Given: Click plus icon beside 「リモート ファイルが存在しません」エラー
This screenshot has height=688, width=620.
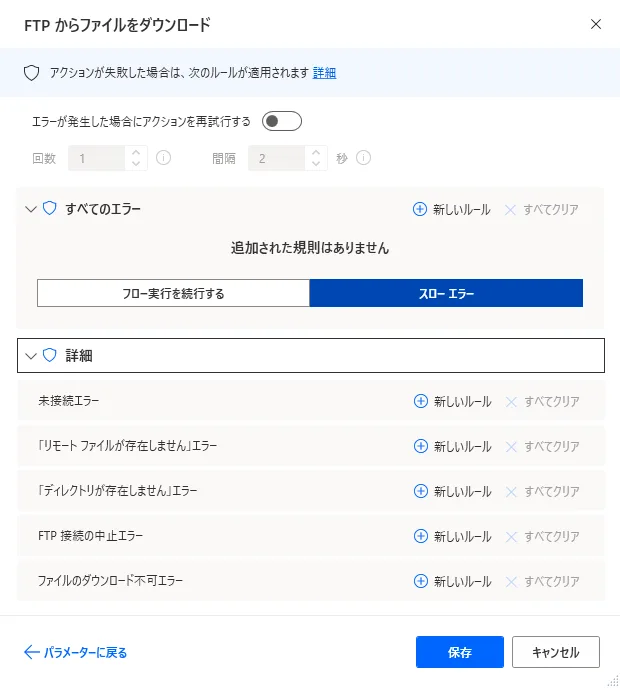Looking at the screenshot, I should pyautogui.click(x=420, y=446).
